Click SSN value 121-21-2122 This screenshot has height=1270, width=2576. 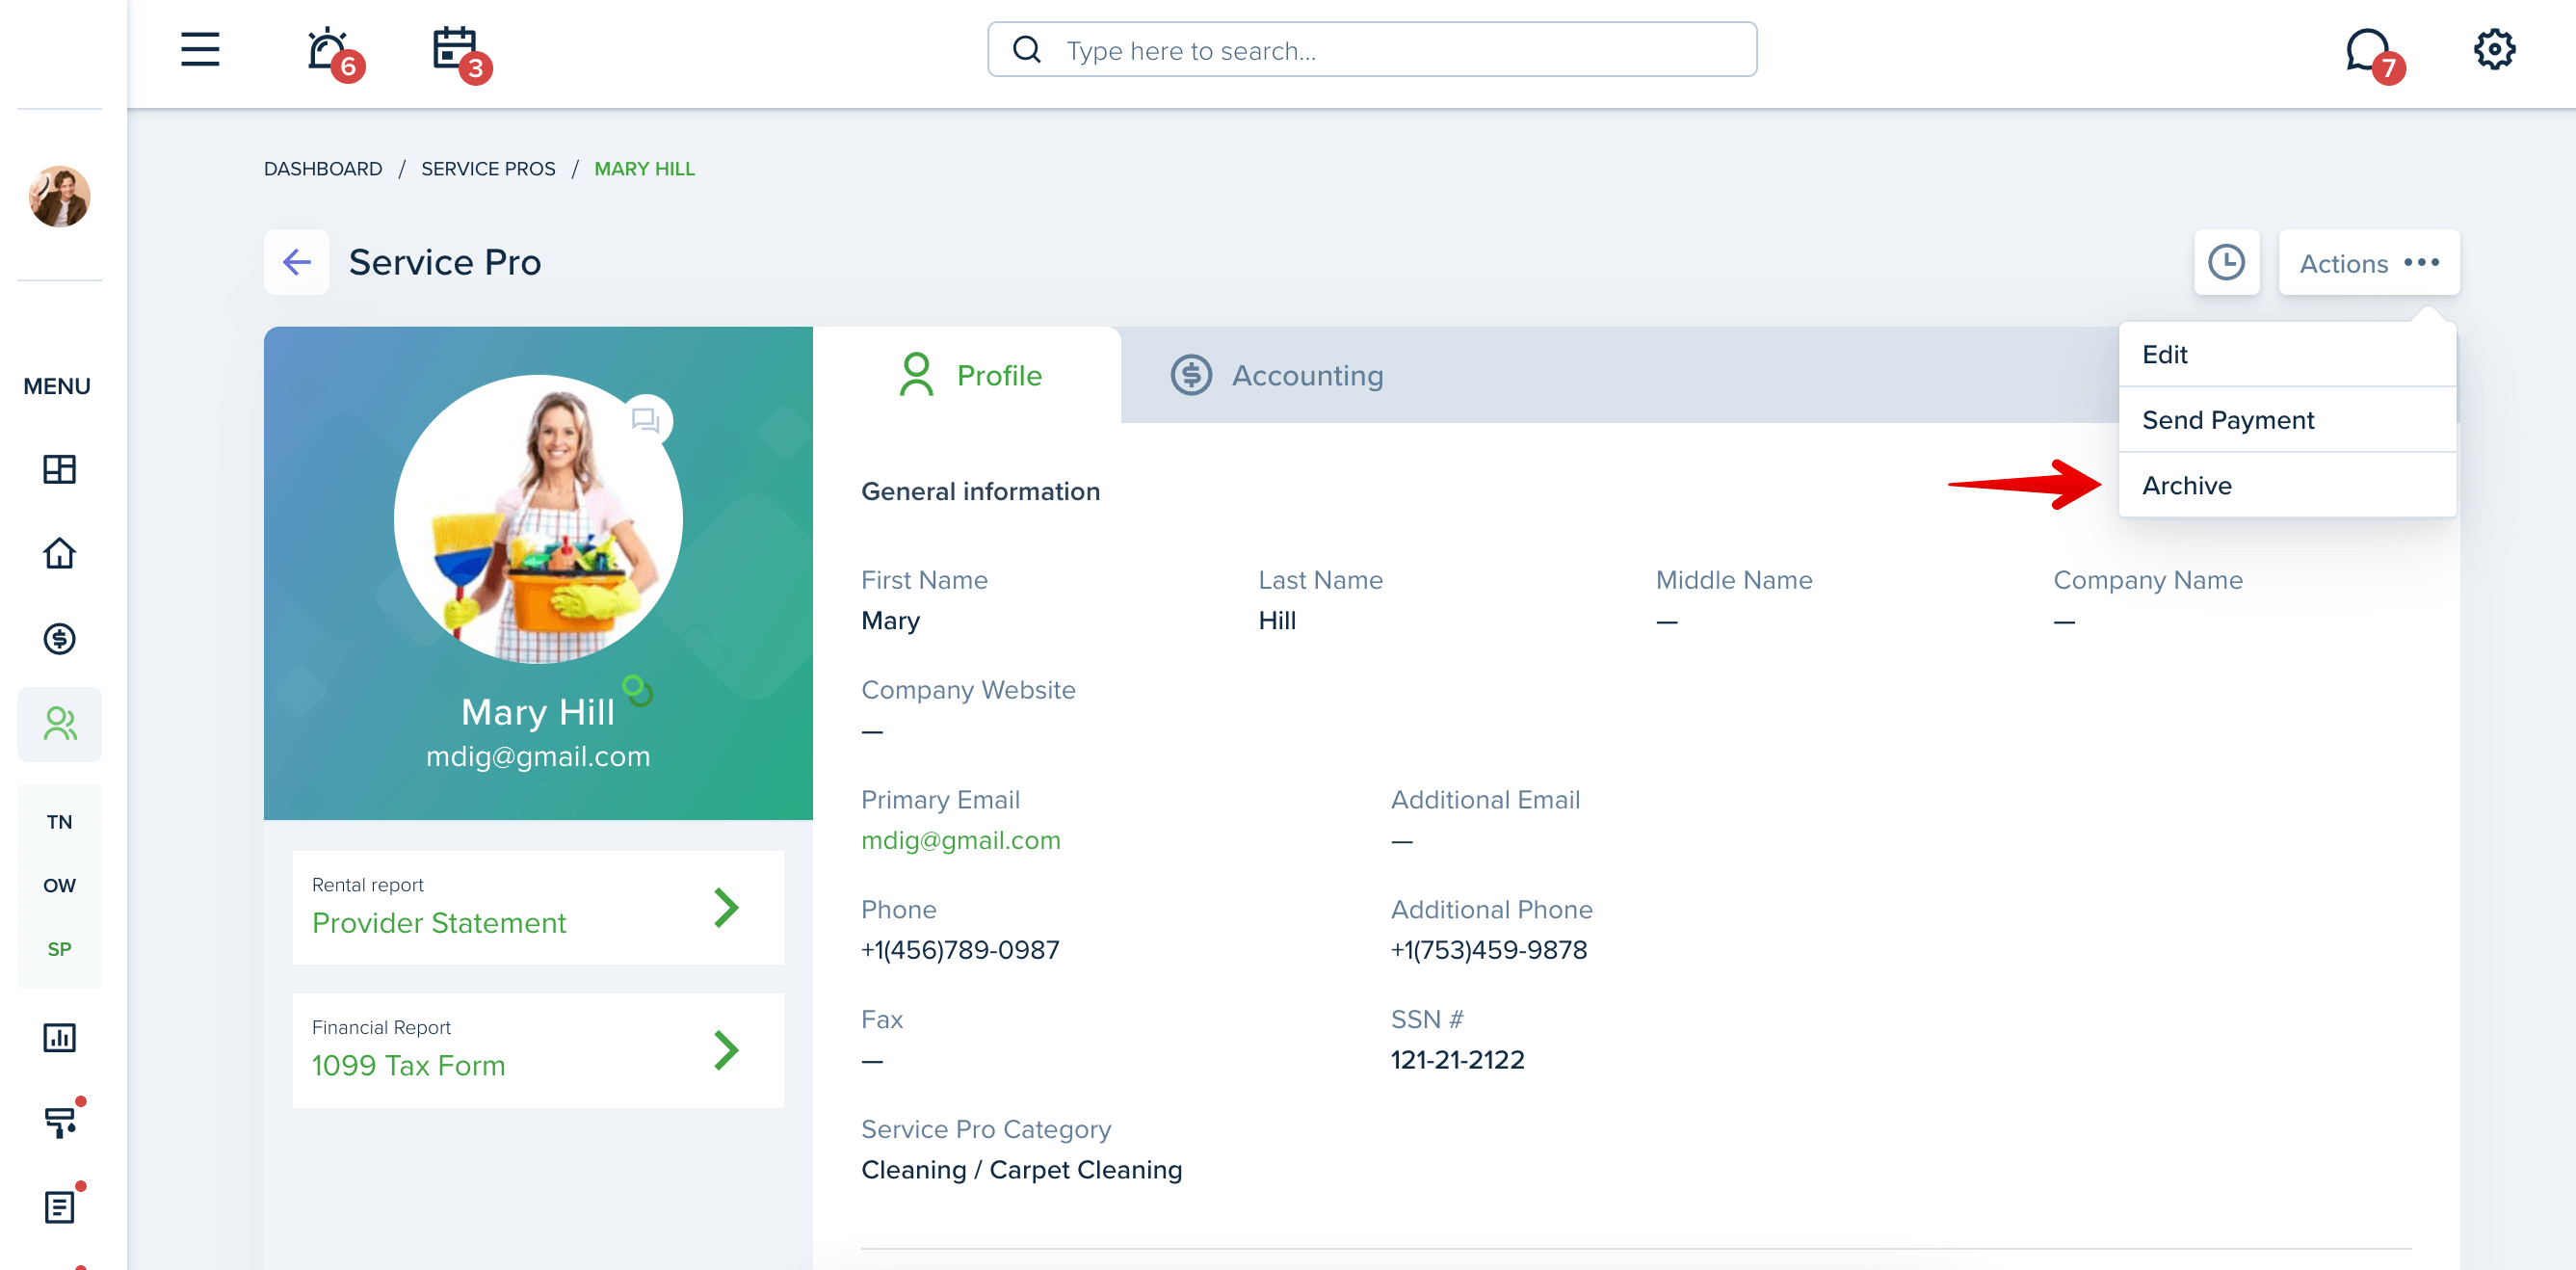pyautogui.click(x=1457, y=1060)
